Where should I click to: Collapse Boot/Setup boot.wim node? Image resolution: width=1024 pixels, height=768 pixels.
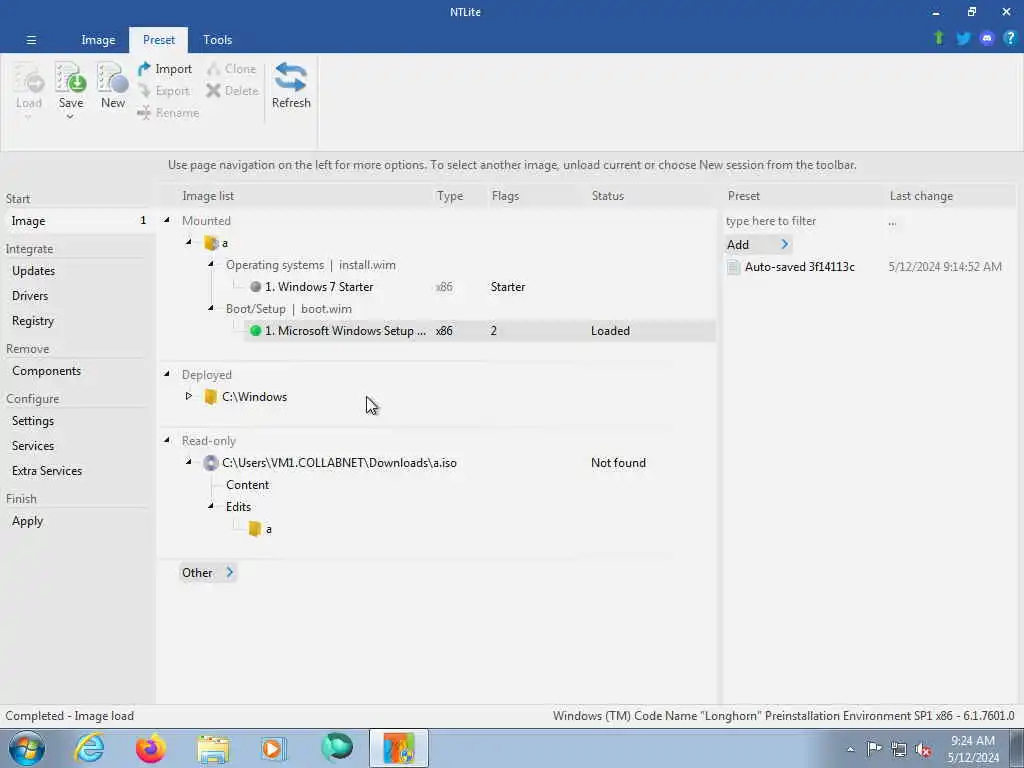[x=211, y=308]
